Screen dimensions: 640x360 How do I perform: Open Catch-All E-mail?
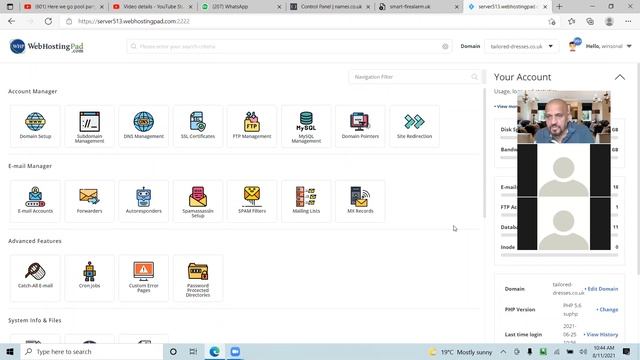[x=35, y=278]
